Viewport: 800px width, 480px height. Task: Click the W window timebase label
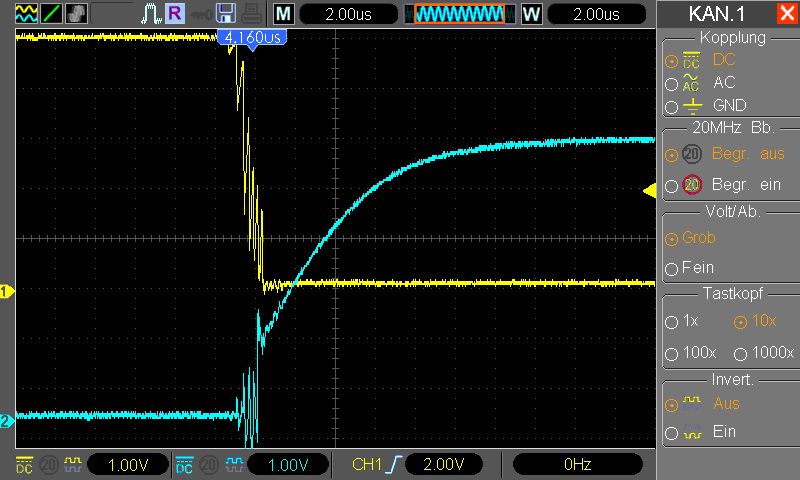click(x=531, y=14)
